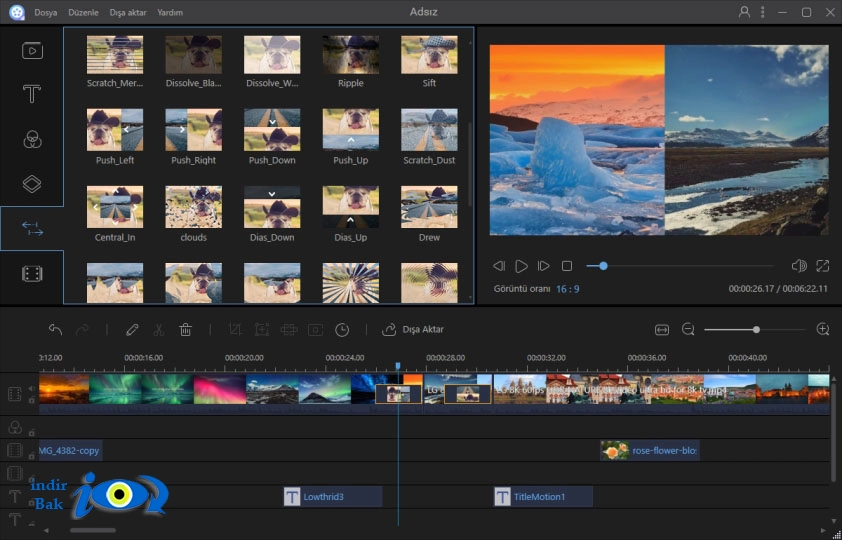Open the three-dot options menu
842x540 pixels.
(x=763, y=12)
